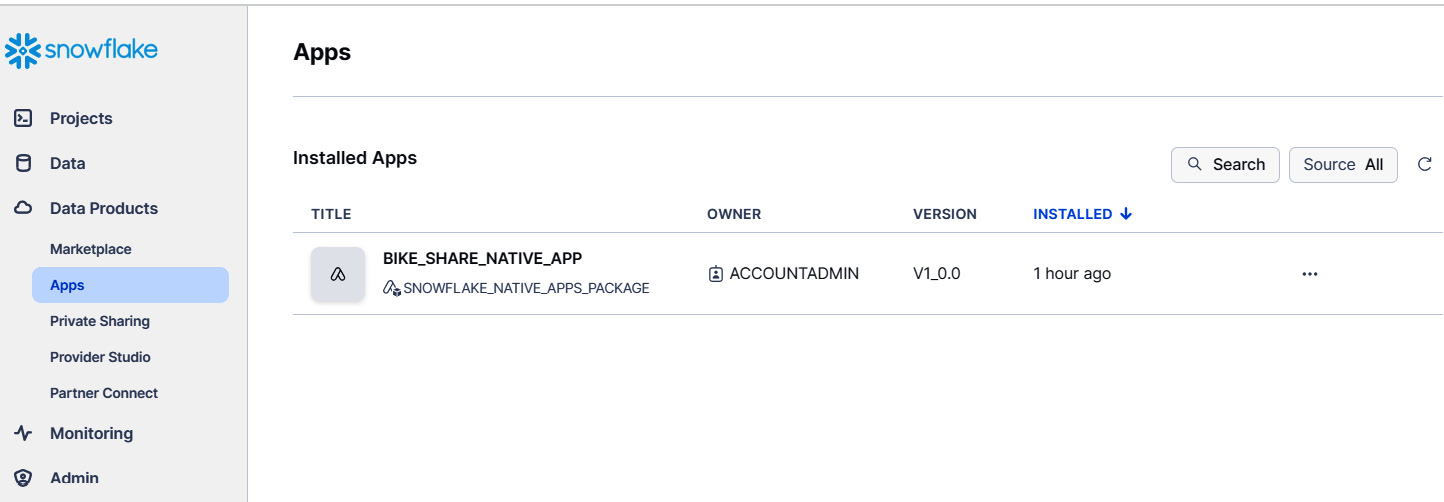Click the Admin shield icon

click(23, 478)
